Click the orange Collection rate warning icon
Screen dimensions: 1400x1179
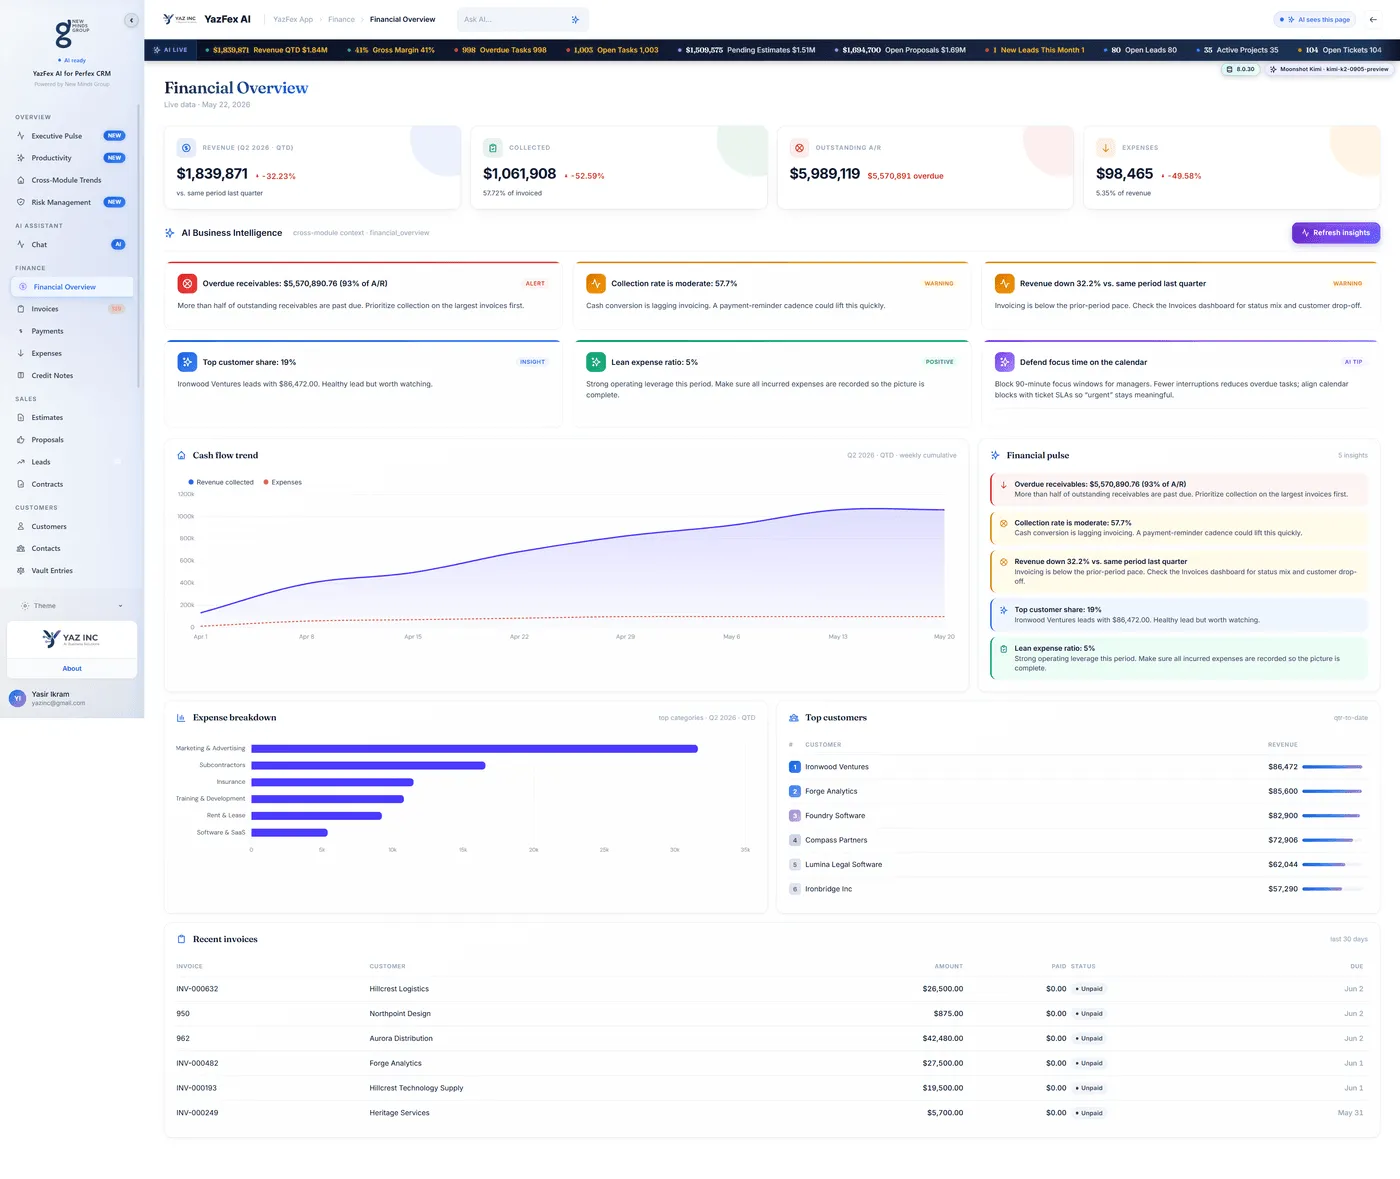(x=596, y=284)
